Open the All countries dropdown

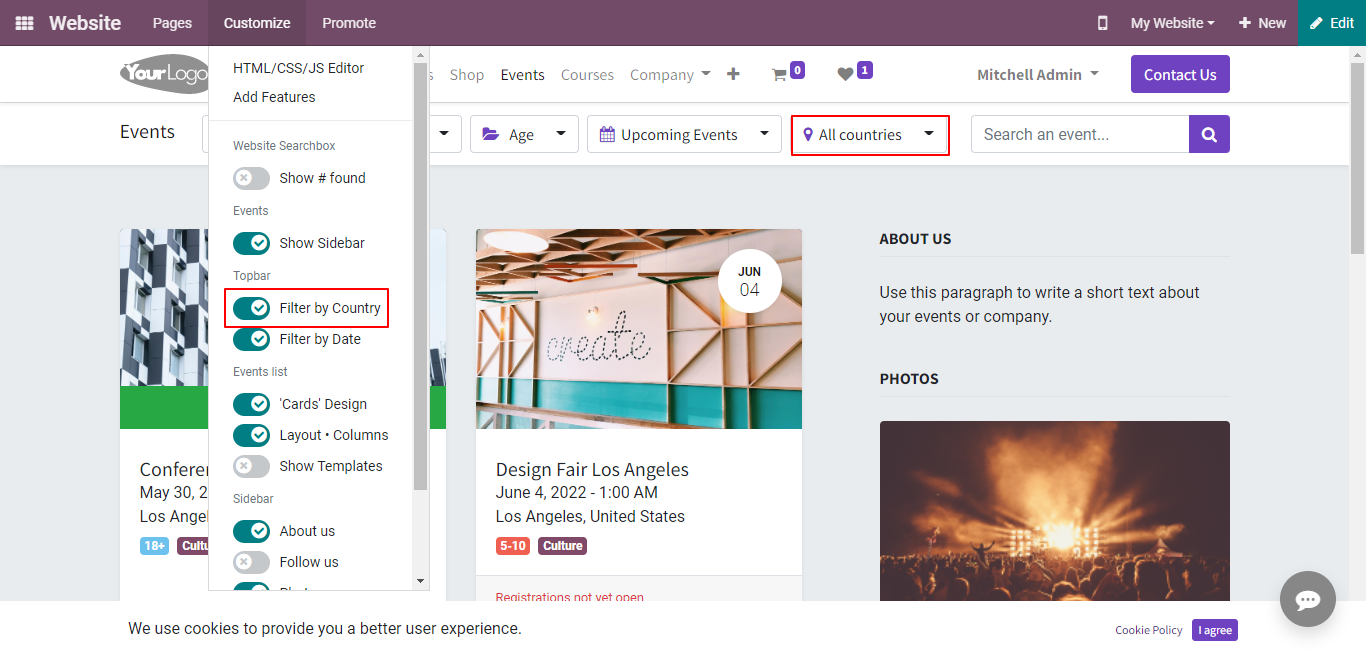pos(869,134)
